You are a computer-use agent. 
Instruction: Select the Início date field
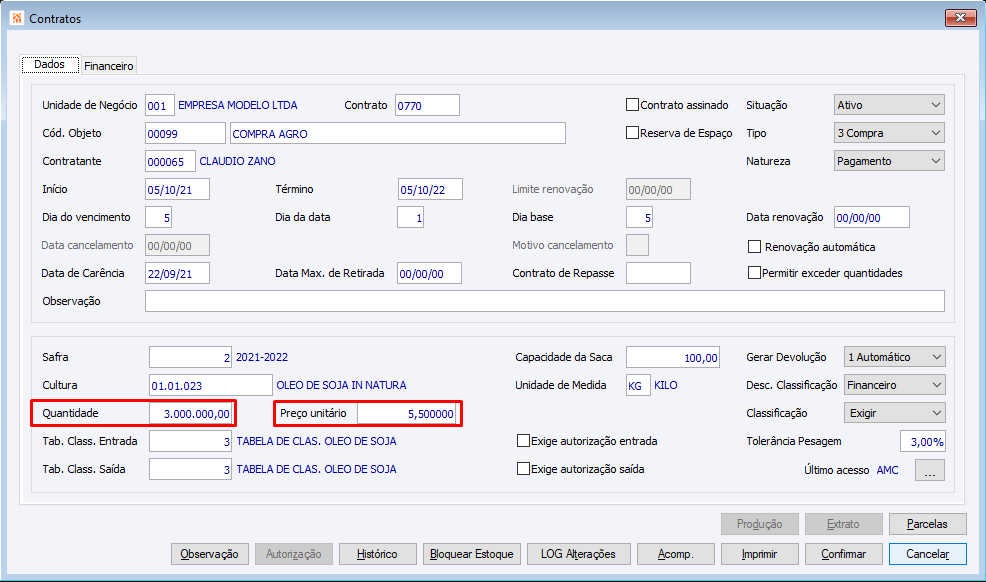pos(177,189)
